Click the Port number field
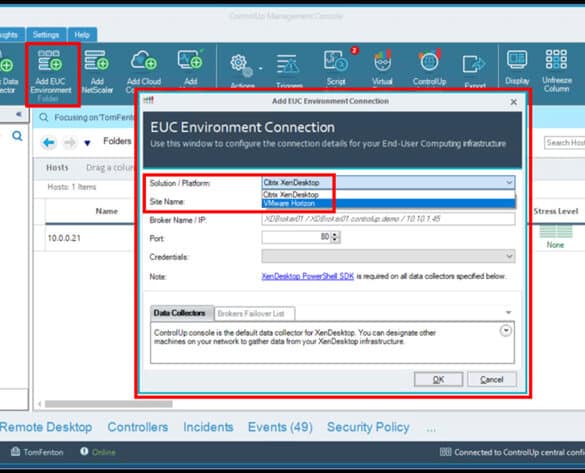This screenshot has height=473, width=585. (296, 237)
